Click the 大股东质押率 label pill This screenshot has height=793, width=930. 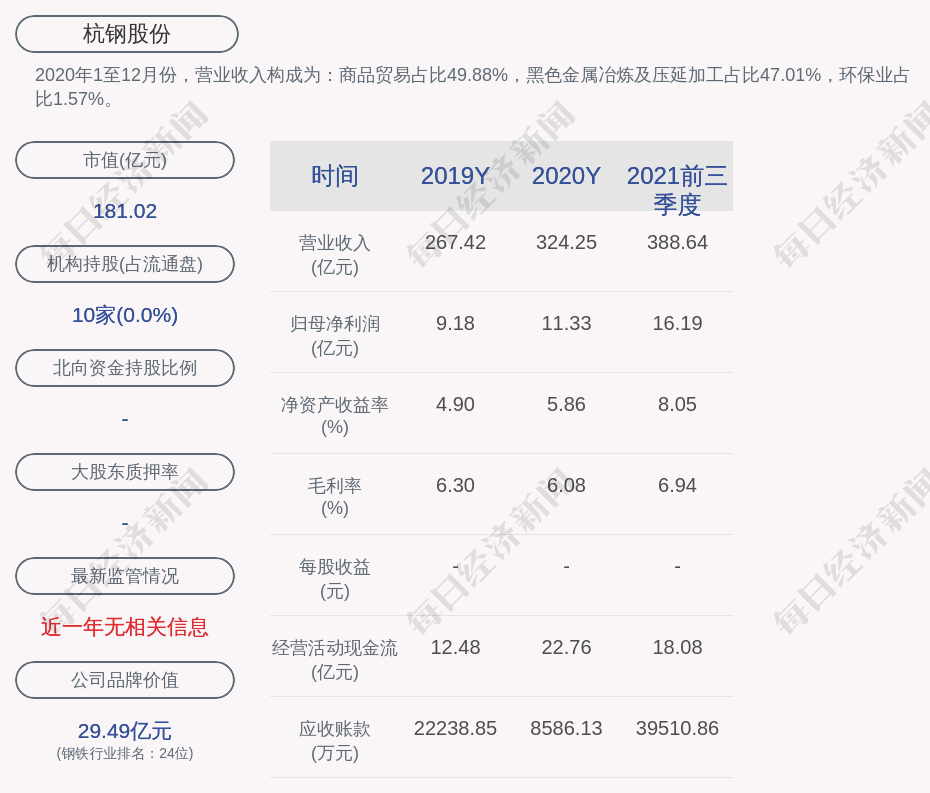pos(125,472)
